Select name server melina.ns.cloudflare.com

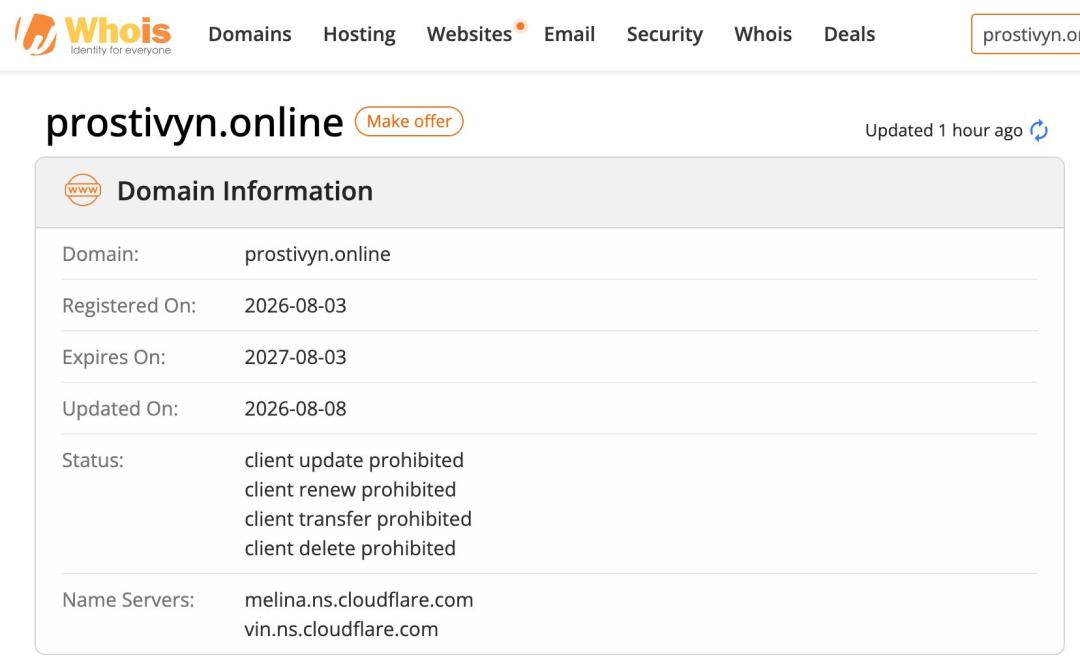359,600
